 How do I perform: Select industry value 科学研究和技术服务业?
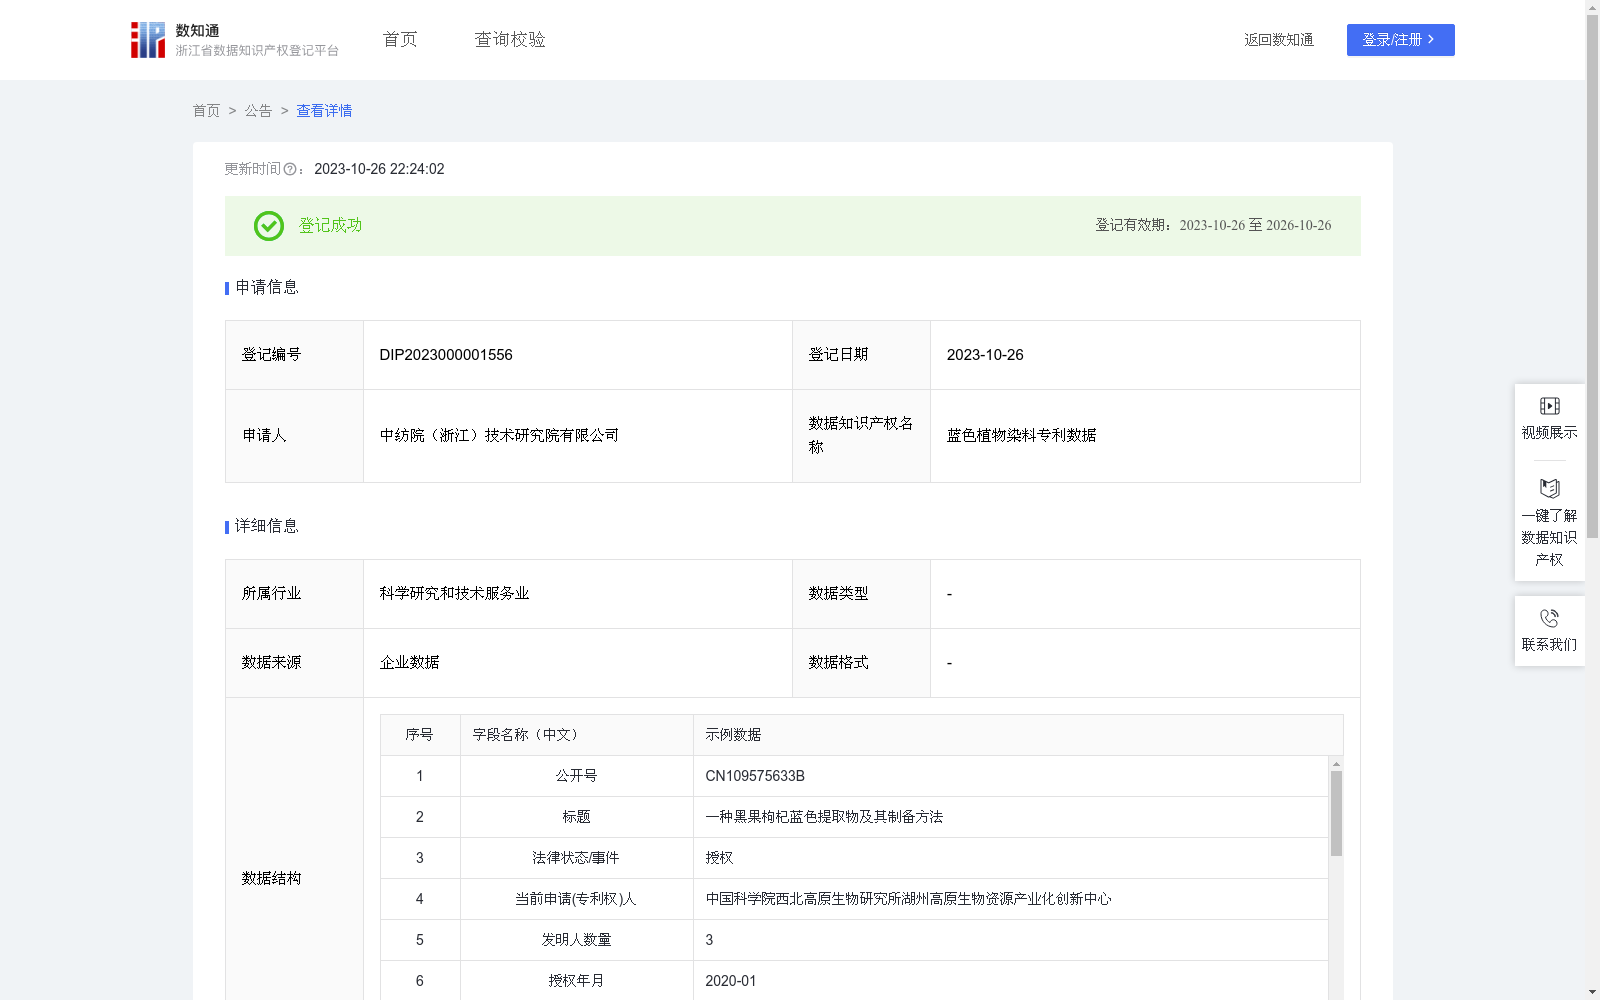pyautogui.click(x=454, y=594)
